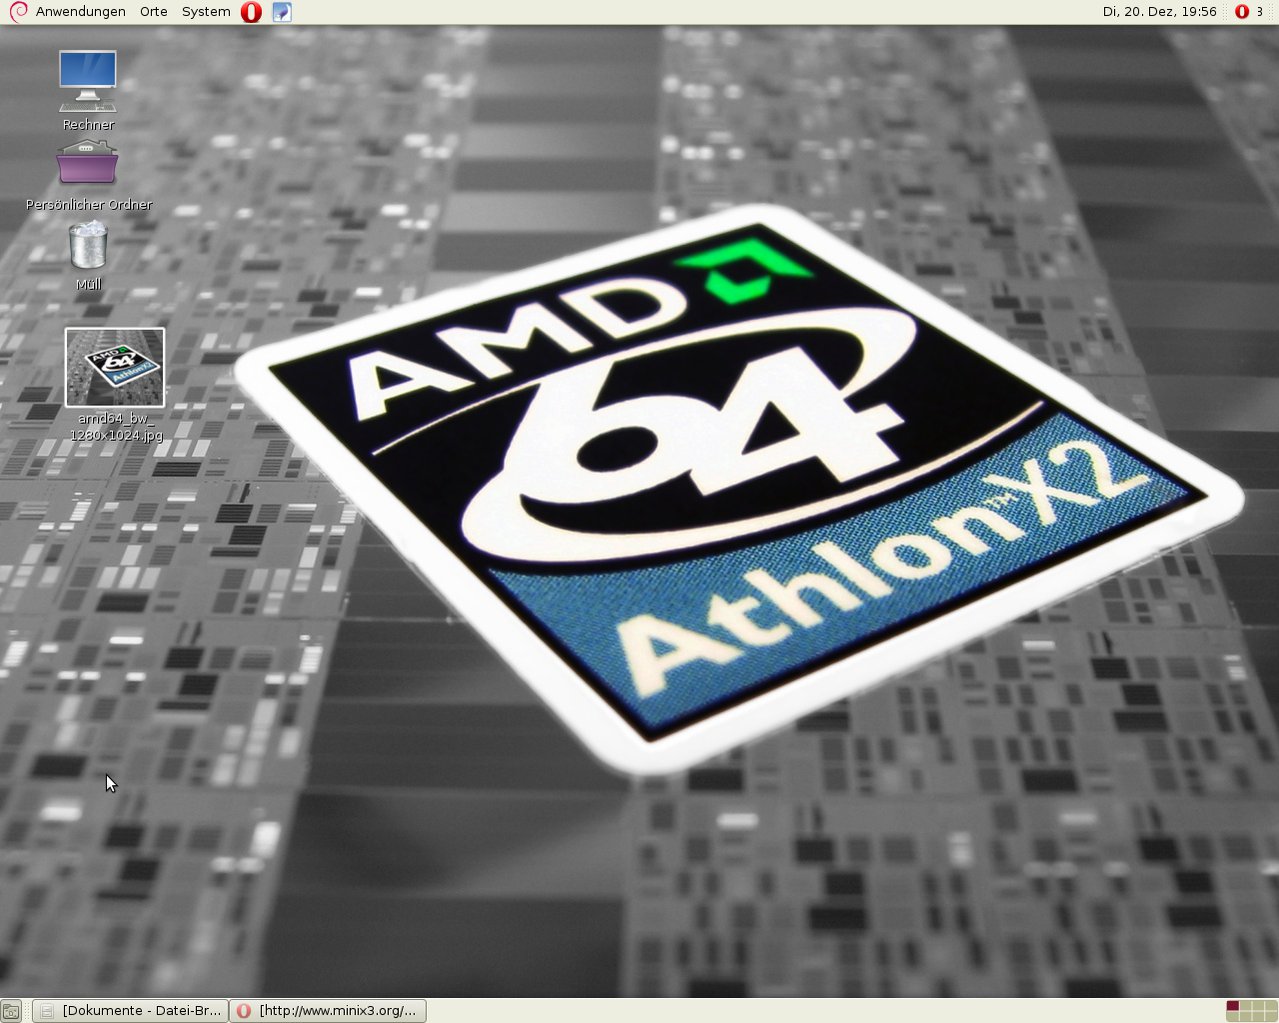1279x1023 pixels.
Task: Click the number 3 indicator in top-right corner
Action: pyautogui.click(x=1260, y=12)
